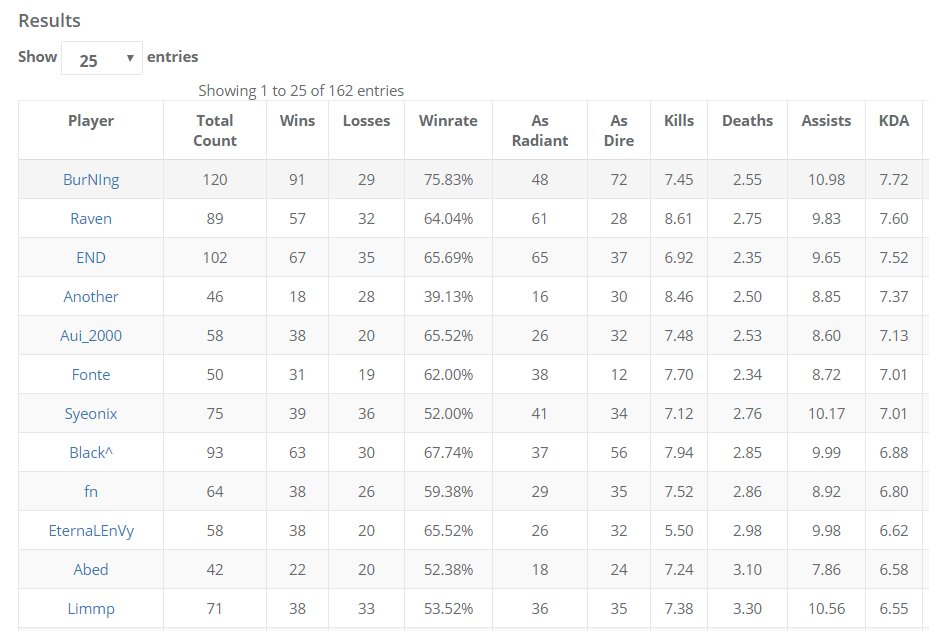Open the Show entries dropdown
Screen dimensions: 929x631
click(x=101, y=59)
